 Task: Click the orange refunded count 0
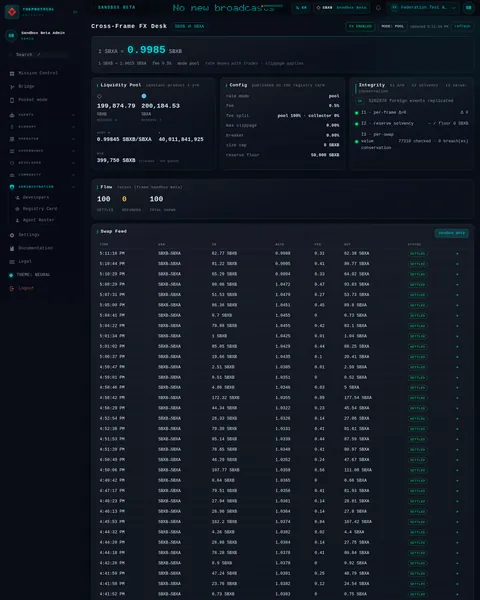click(124, 199)
